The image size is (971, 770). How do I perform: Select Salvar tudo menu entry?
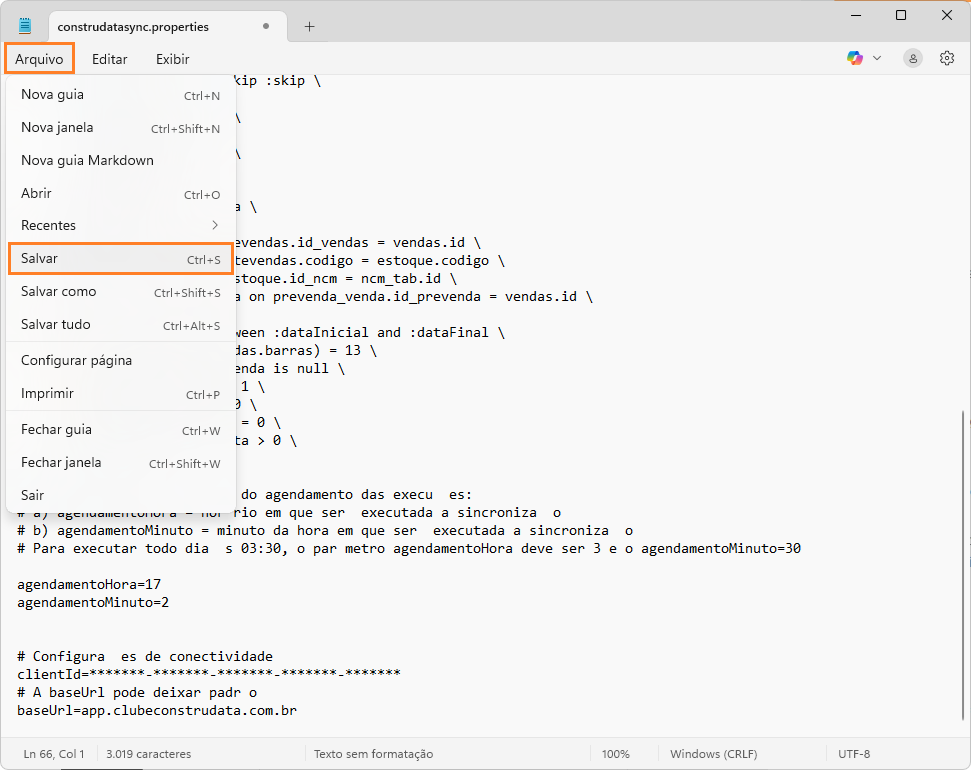point(121,325)
